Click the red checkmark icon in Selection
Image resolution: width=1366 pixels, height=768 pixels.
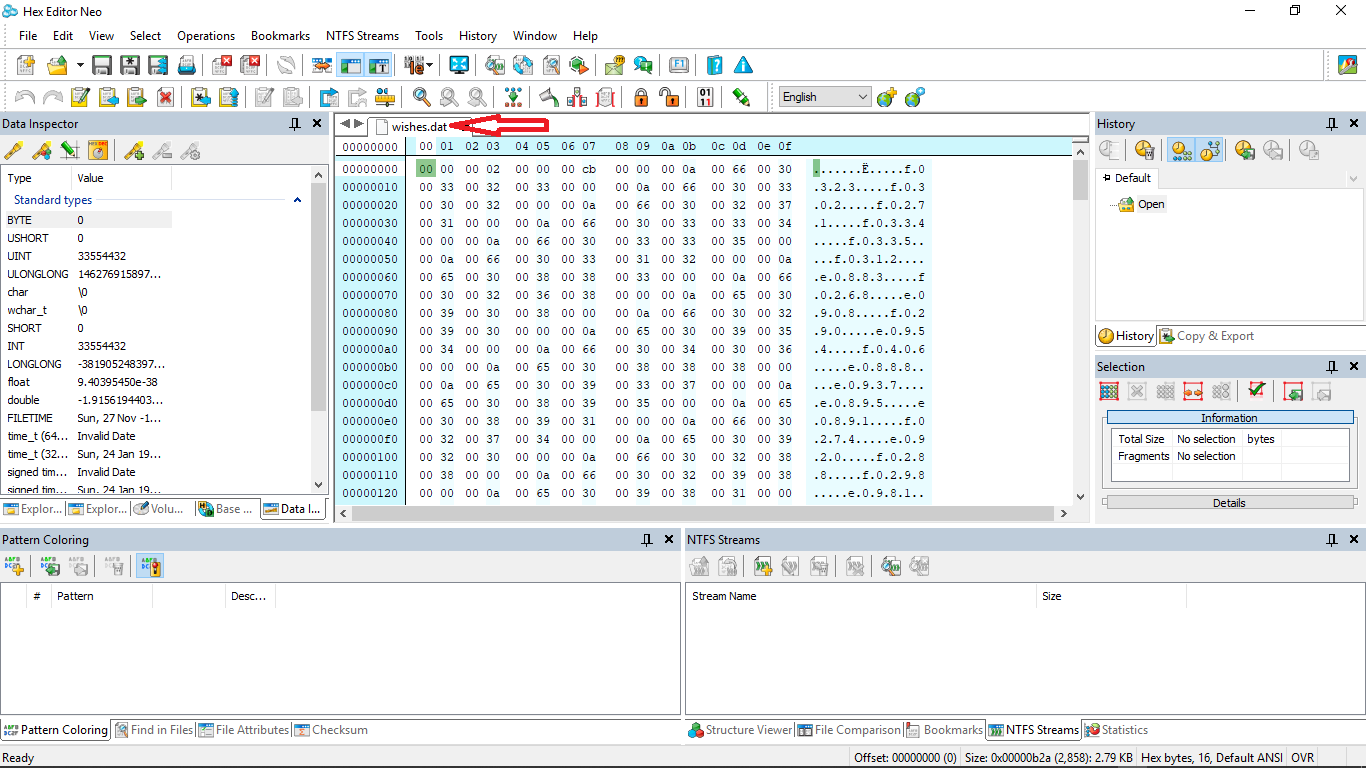pyautogui.click(x=1257, y=391)
